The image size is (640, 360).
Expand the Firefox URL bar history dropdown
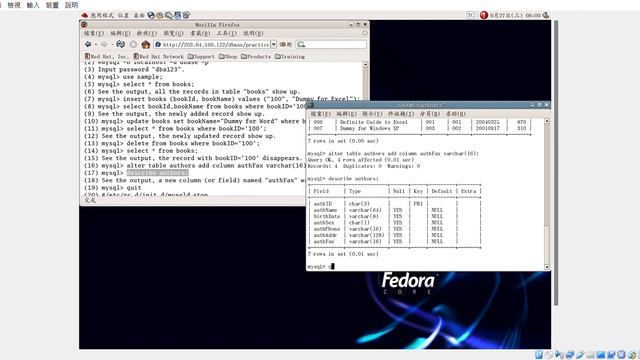click(273, 44)
